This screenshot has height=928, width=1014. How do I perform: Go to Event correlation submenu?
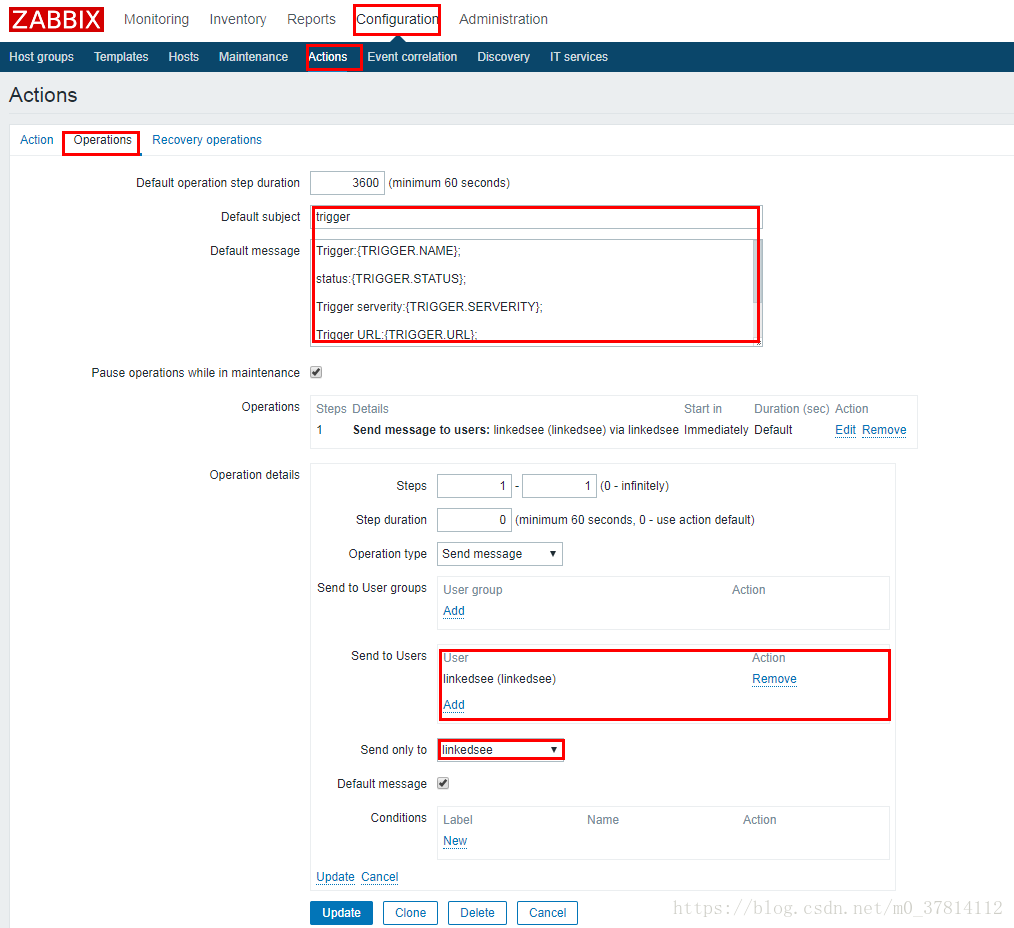(x=412, y=57)
